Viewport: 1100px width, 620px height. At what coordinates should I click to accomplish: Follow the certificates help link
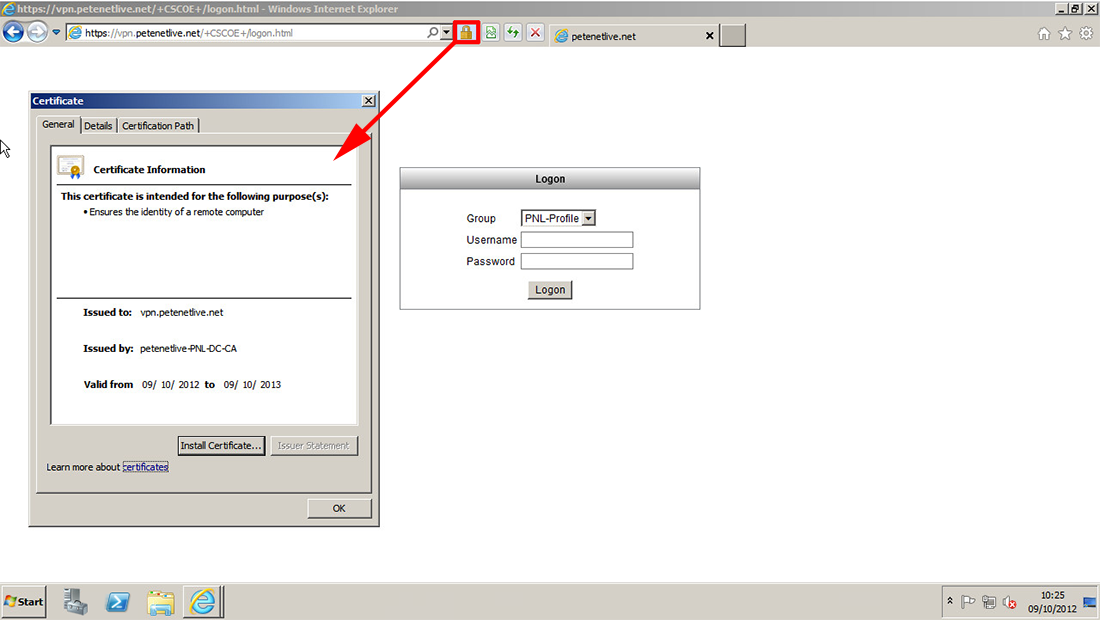145,467
